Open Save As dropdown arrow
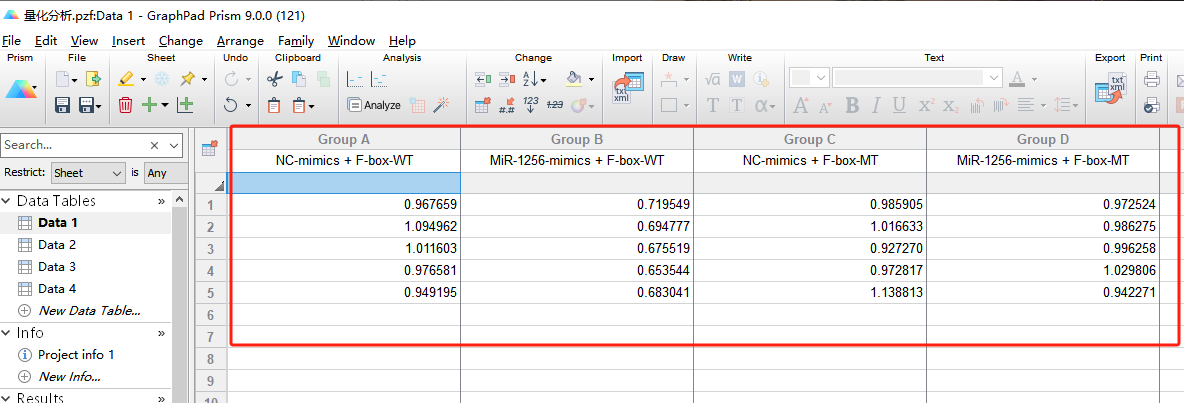Screen dimensions: 1184x403 coord(99,106)
